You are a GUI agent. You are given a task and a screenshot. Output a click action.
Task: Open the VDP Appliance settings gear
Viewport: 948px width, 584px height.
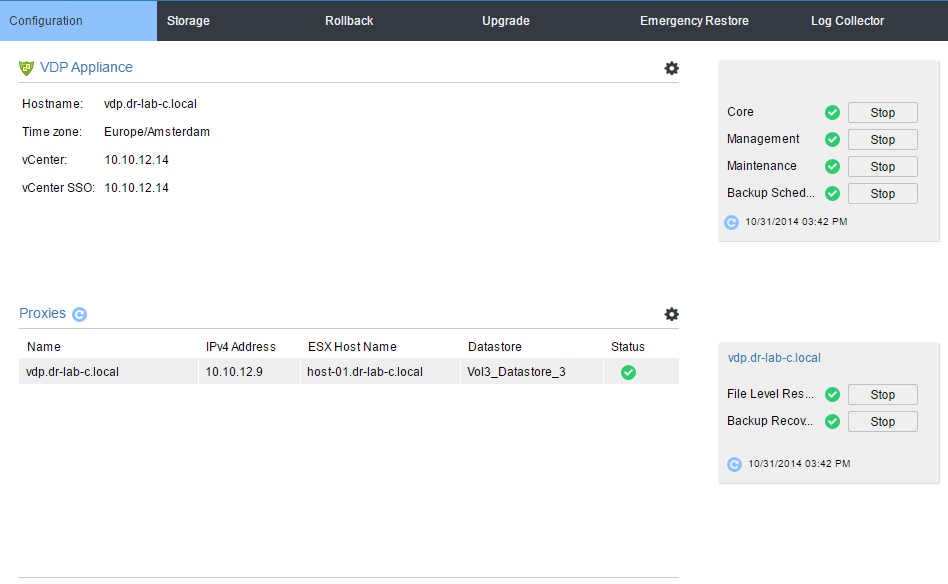tap(671, 68)
